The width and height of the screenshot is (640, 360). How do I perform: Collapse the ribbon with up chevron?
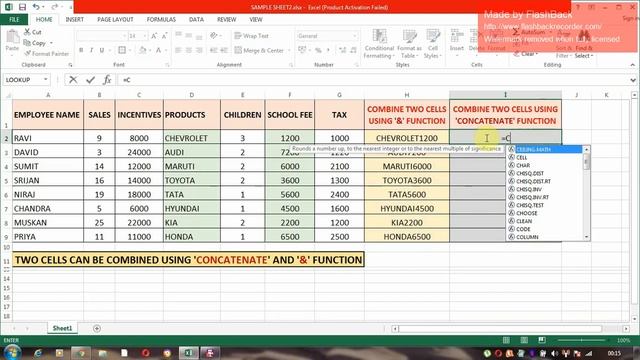(633, 65)
